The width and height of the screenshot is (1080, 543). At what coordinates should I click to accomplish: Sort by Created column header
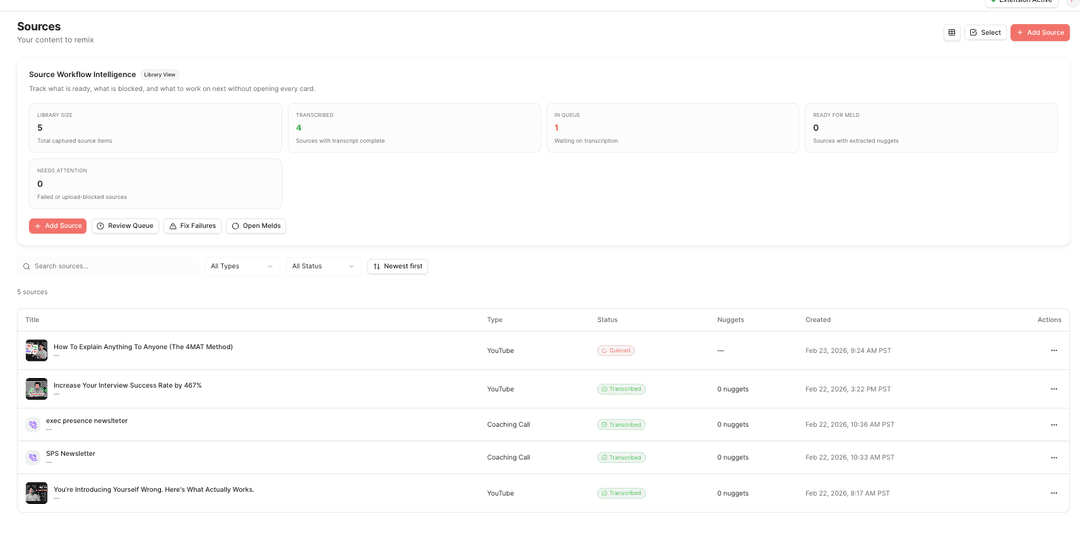pos(818,320)
